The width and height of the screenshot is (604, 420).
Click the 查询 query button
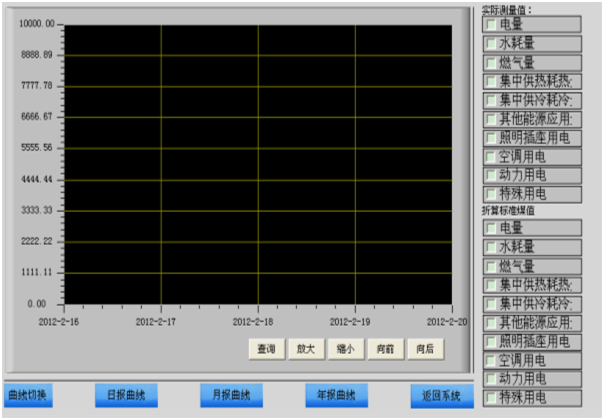(x=265, y=349)
